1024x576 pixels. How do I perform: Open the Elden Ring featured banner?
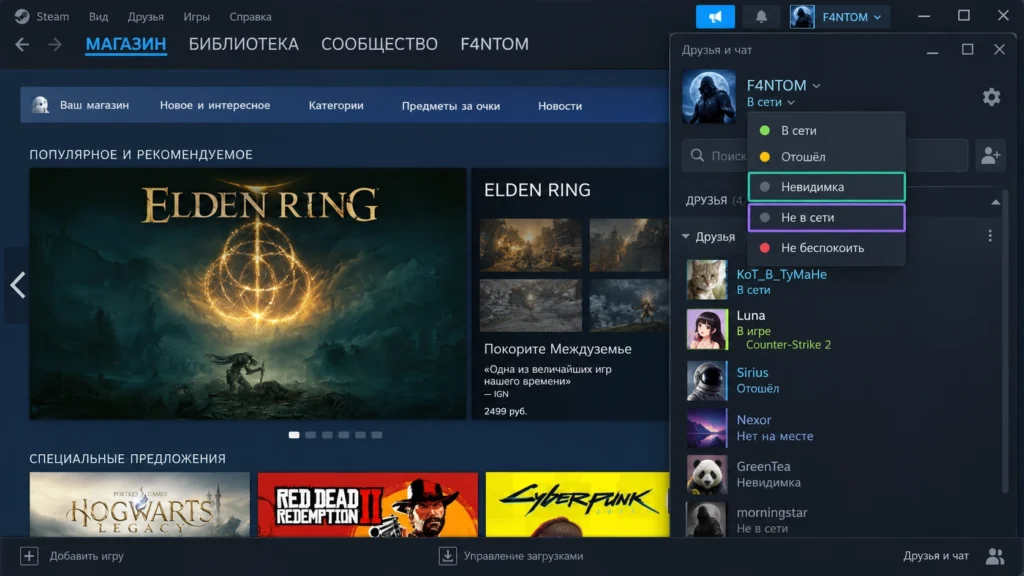coord(248,294)
